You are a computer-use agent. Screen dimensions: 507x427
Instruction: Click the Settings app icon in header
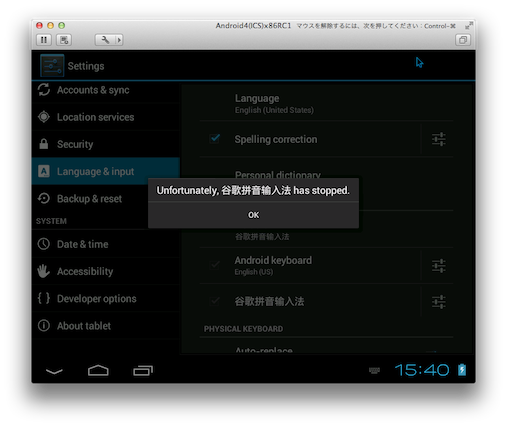tap(52, 66)
